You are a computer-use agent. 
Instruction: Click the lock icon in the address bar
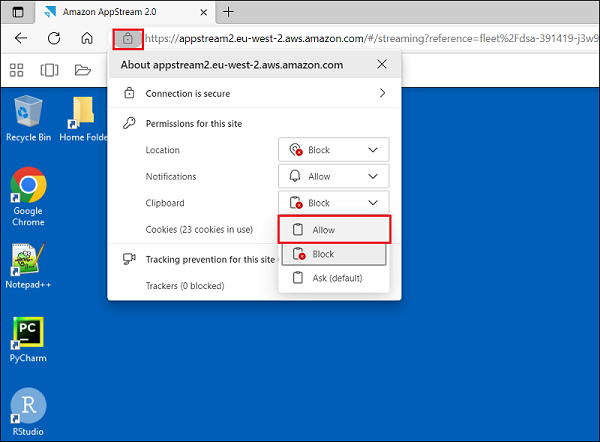coord(128,39)
